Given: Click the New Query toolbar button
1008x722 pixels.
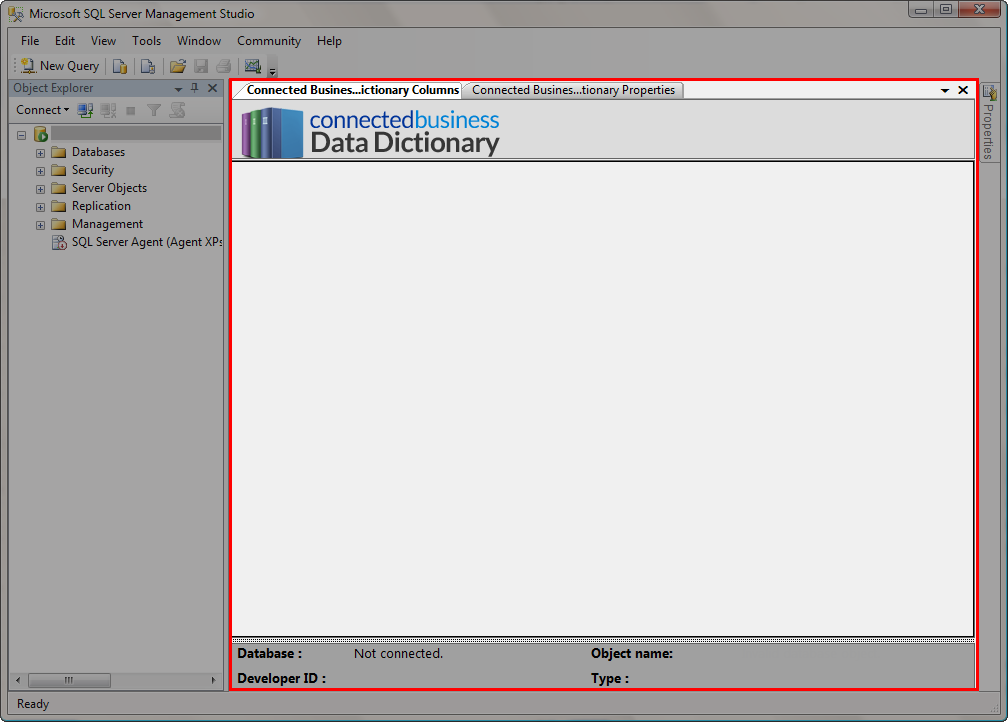Looking at the screenshot, I should pyautogui.click(x=61, y=66).
